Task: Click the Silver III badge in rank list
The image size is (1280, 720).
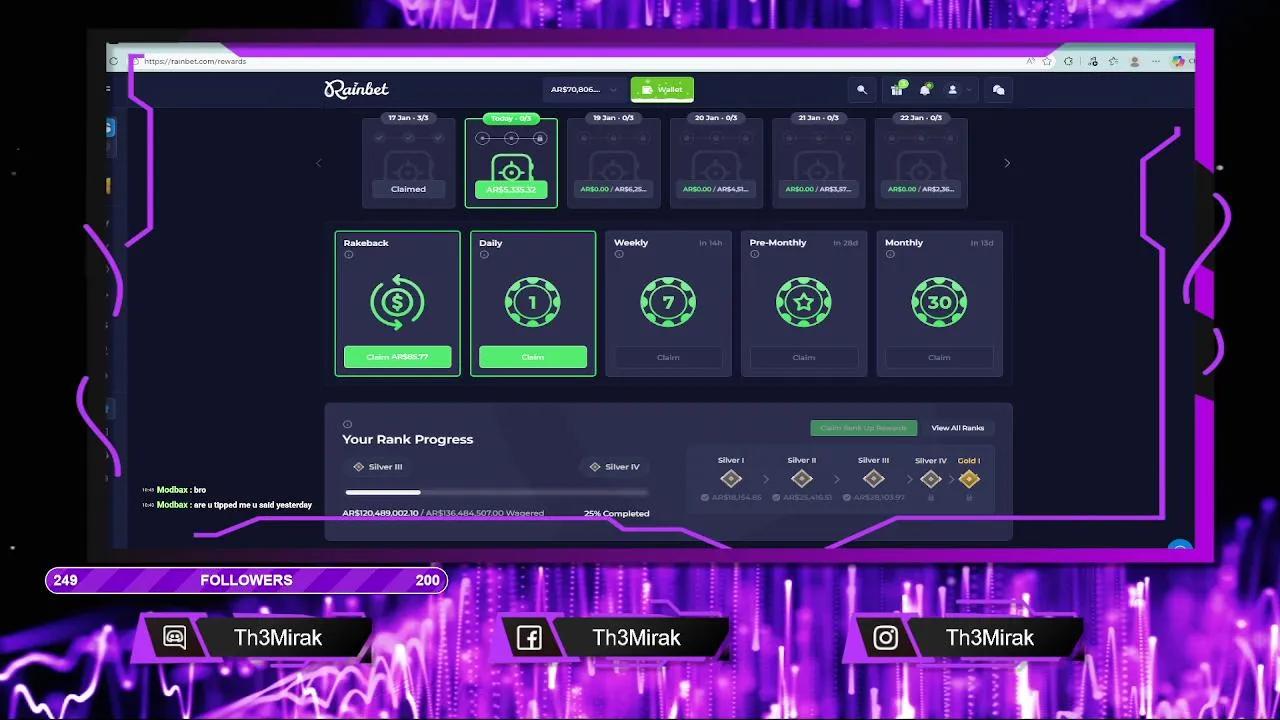Action: [873, 479]
